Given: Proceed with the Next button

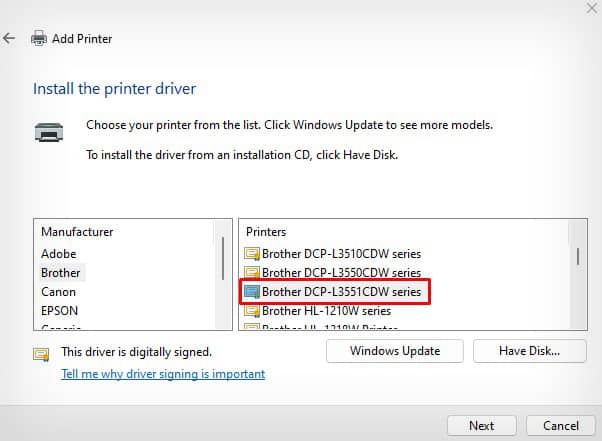Looking at the screenshot, I should pyautogui.click(x=481, y=426).
